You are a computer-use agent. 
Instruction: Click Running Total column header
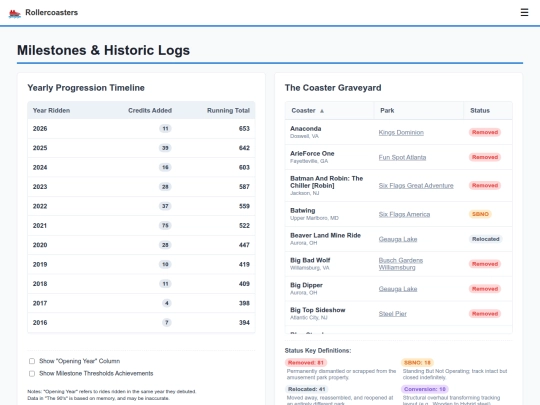[x=228, y=111]
